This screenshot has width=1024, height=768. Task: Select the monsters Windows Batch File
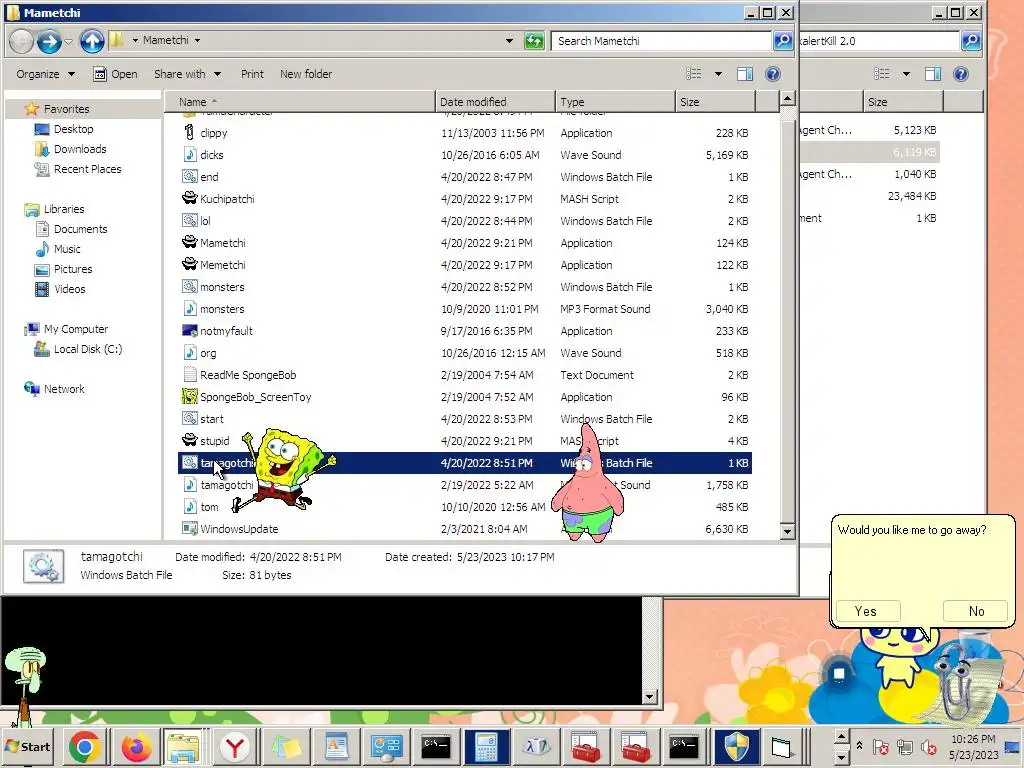464,287
